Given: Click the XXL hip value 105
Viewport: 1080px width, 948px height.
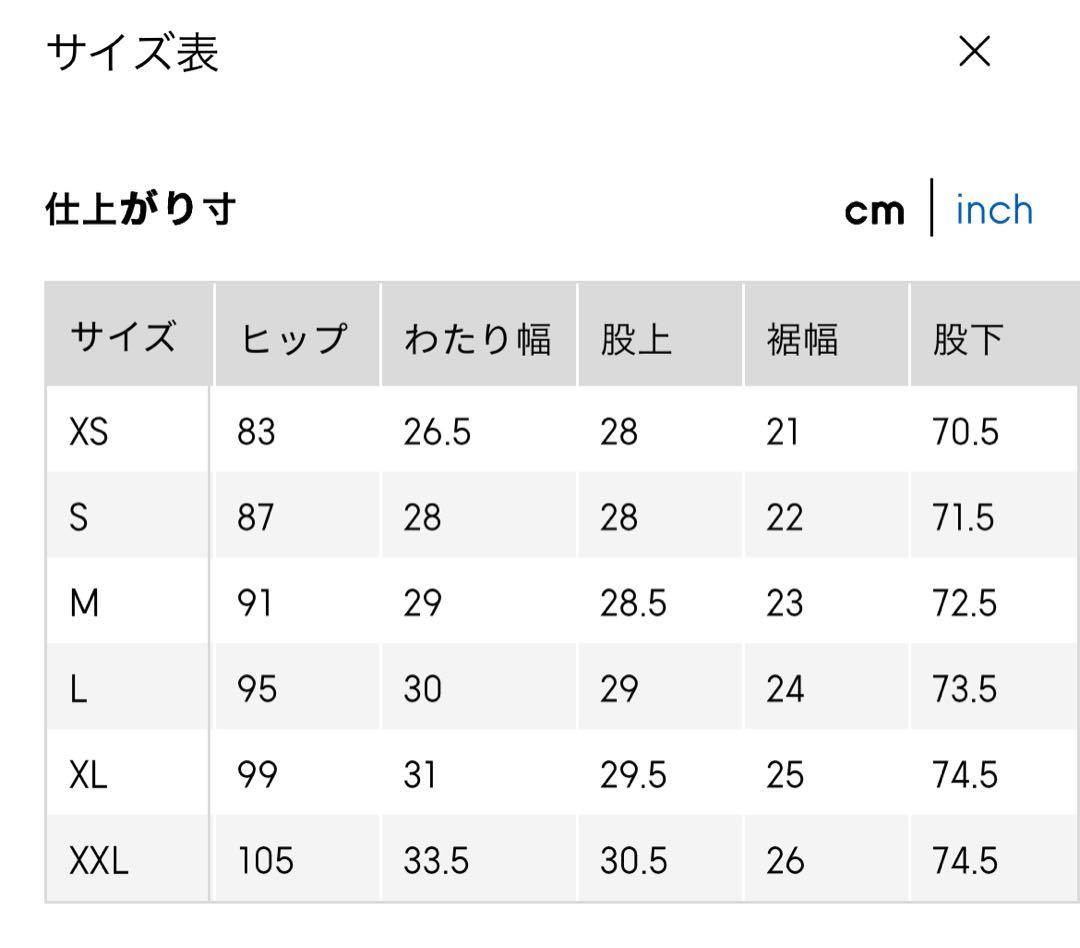Looking at the screenshot, I should [x=266, y=861].
